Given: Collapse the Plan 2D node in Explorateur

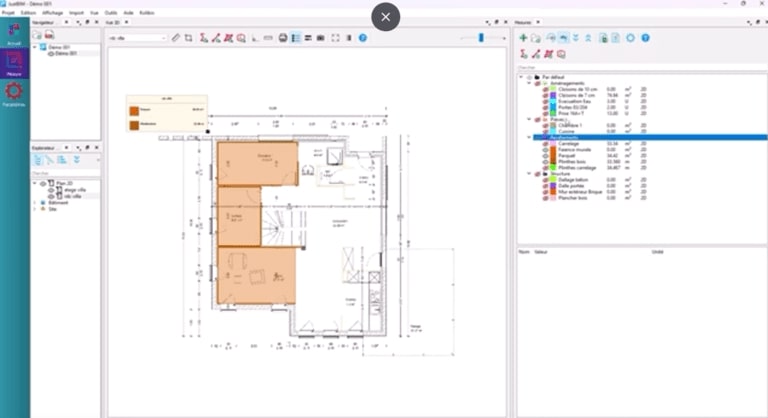Looking at the screenshot, I should 35,183.
